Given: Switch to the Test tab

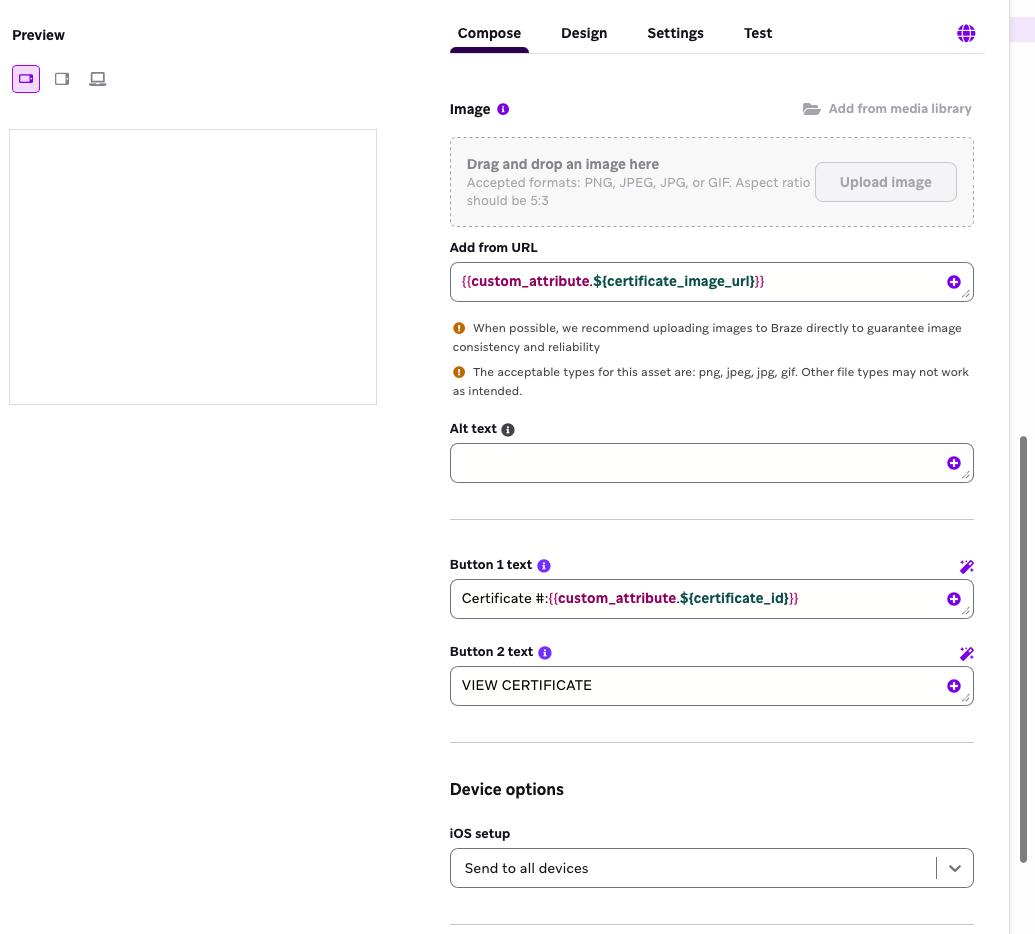Looking at the screenshot, I should (757, 33).
